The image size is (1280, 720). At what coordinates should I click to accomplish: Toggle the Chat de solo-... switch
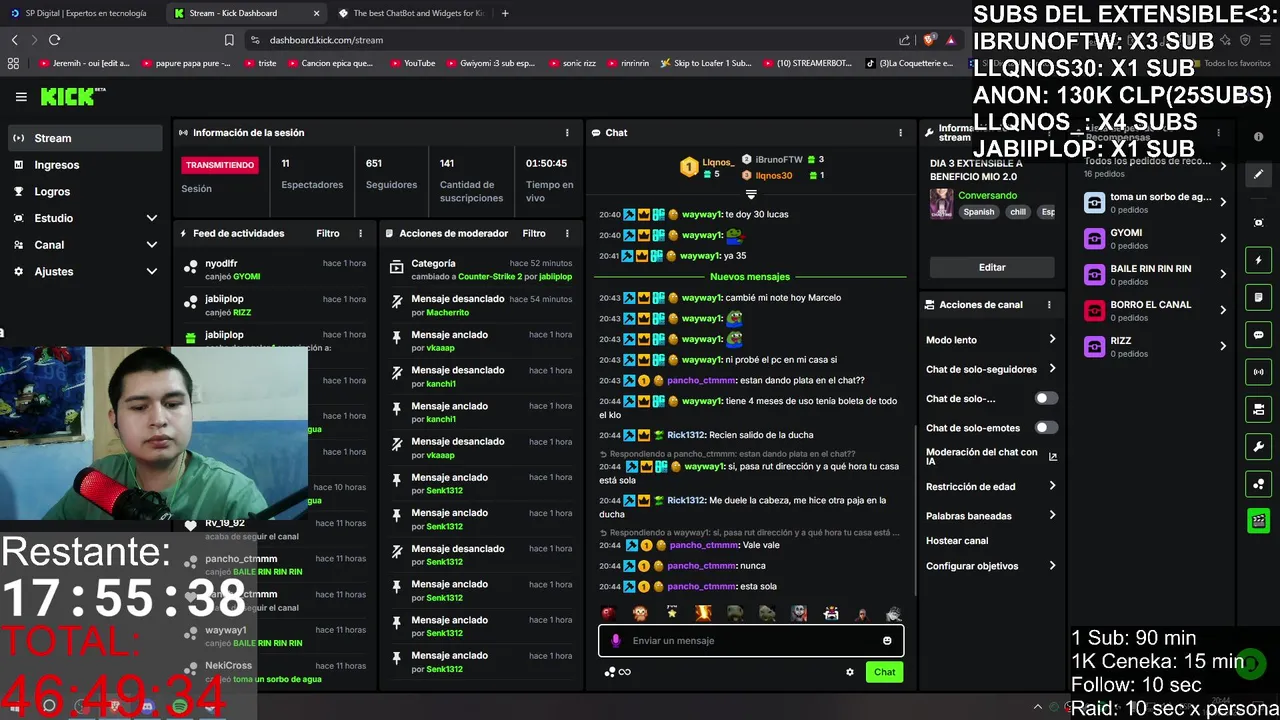pyautogui.click(x=1046, y=398)
